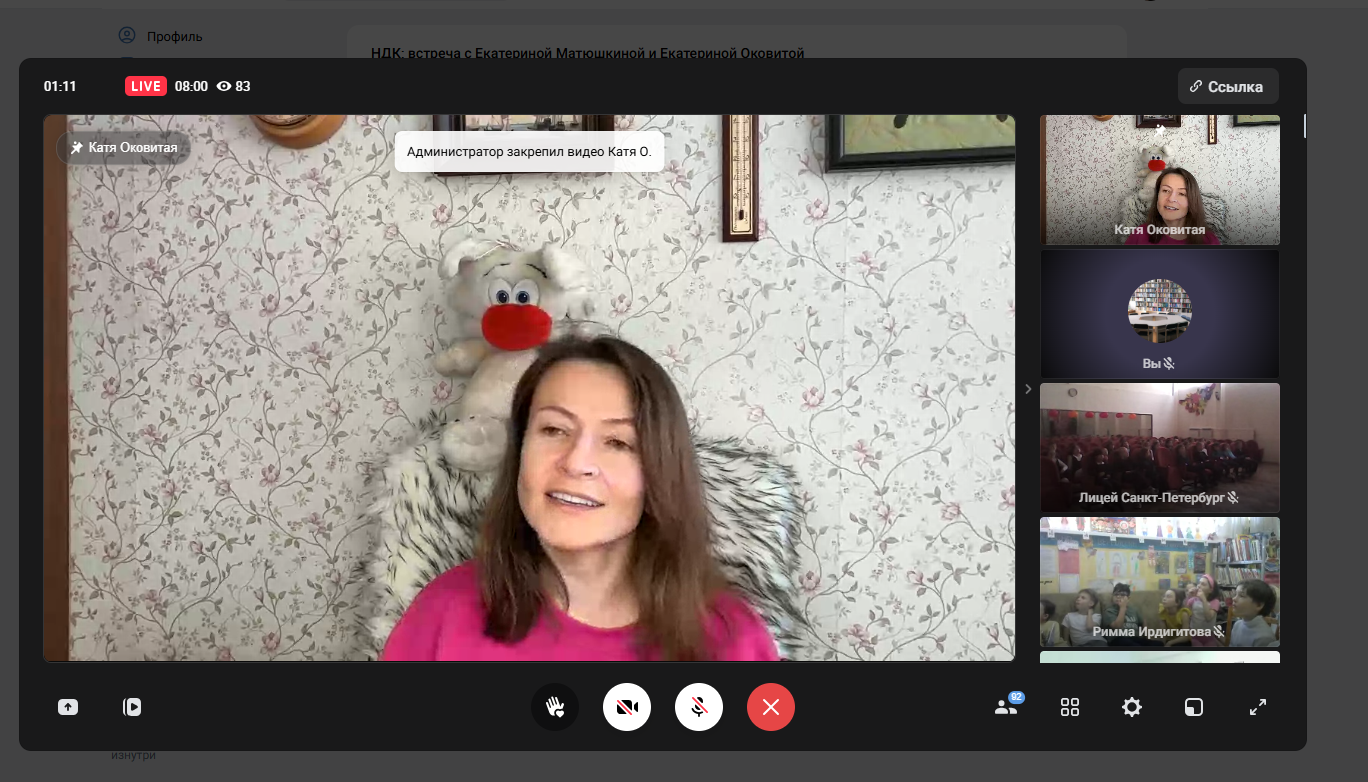Open the video playback icon in bottom bar

coord(132,707)
